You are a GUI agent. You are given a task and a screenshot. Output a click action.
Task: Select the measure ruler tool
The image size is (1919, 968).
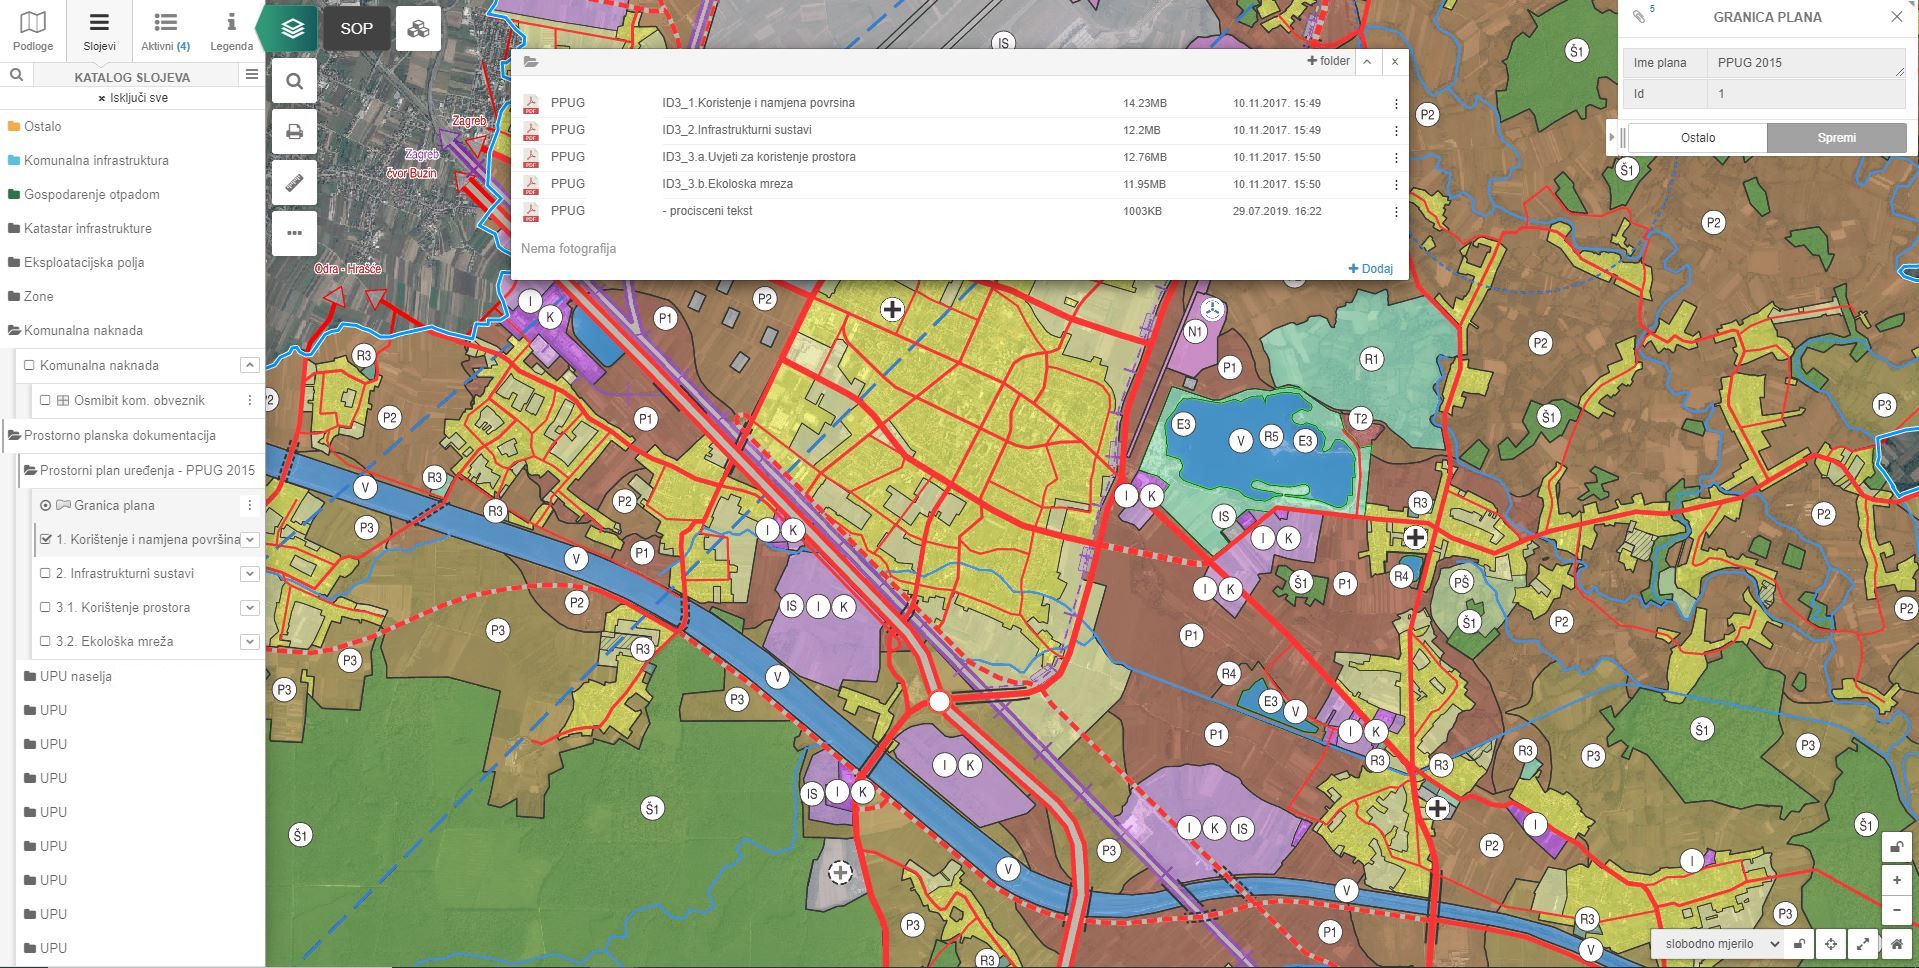tap(294, 183)
